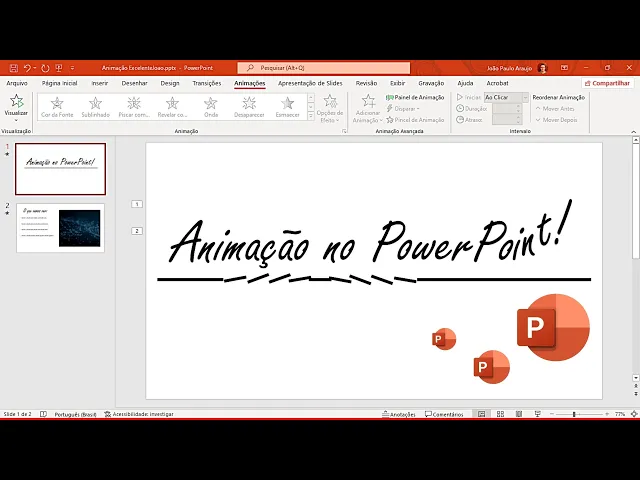
Task: Switch to Slide Sorter view icon
Action: [500, 414]
